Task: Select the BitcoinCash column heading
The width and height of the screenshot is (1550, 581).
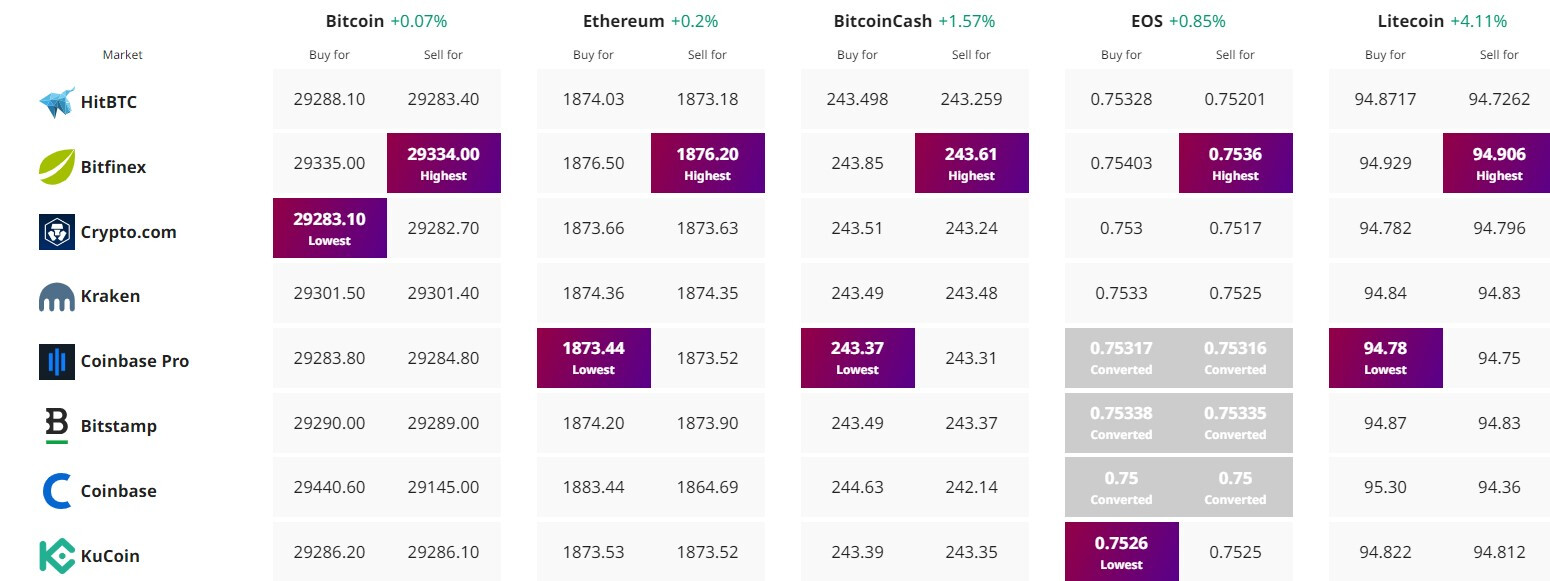Action: coord(882,21)
